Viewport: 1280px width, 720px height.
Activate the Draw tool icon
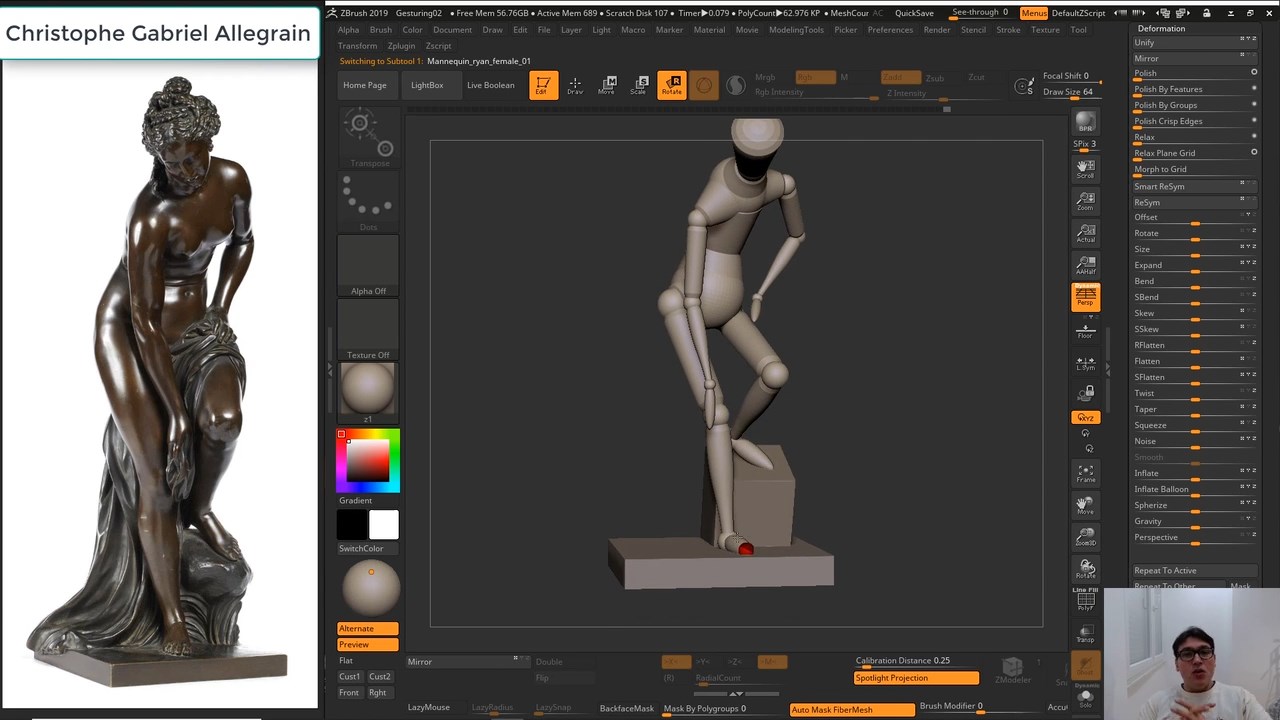[575, 86]
